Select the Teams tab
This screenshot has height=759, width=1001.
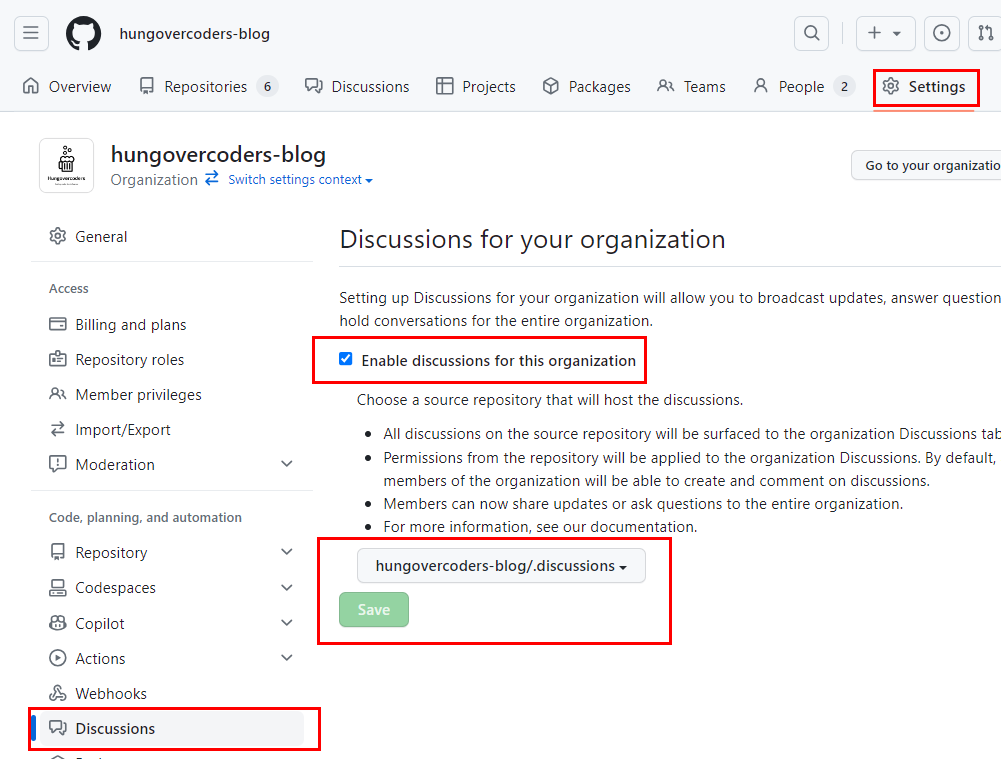691,86
